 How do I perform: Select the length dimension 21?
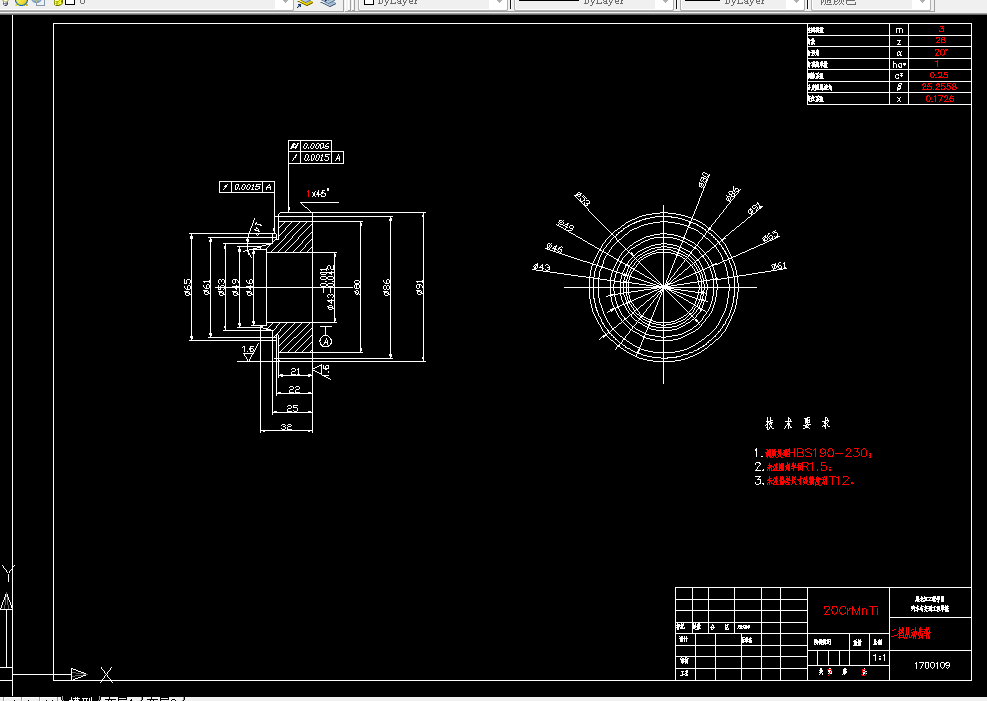point(295,371)
